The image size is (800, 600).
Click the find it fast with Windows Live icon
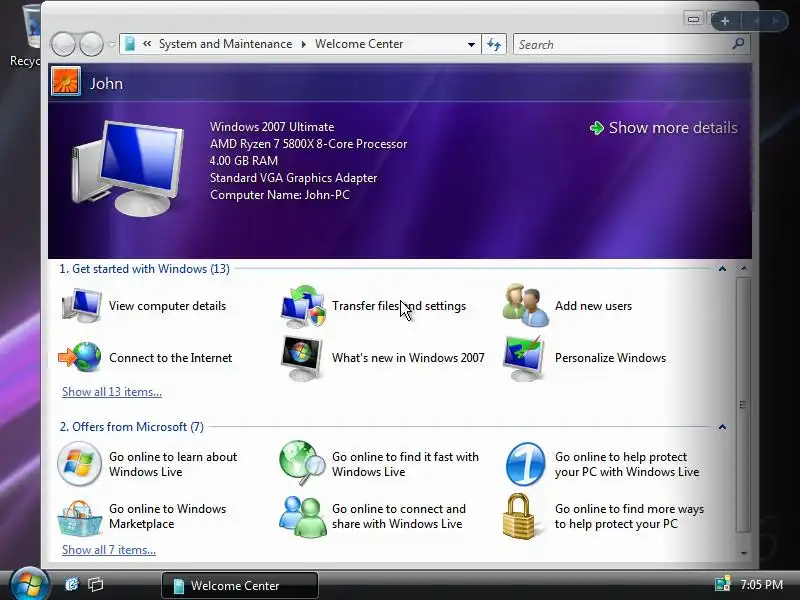[x=303, y=463]
